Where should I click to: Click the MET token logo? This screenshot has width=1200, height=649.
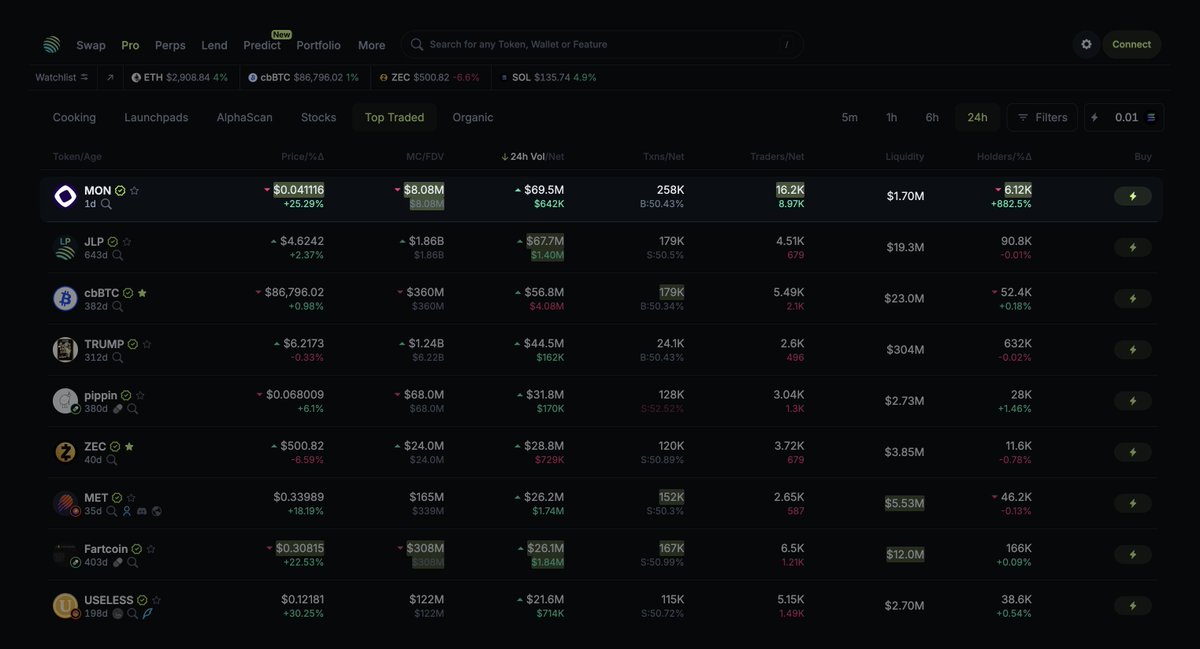pyautogui.click(x=65, y=503)
